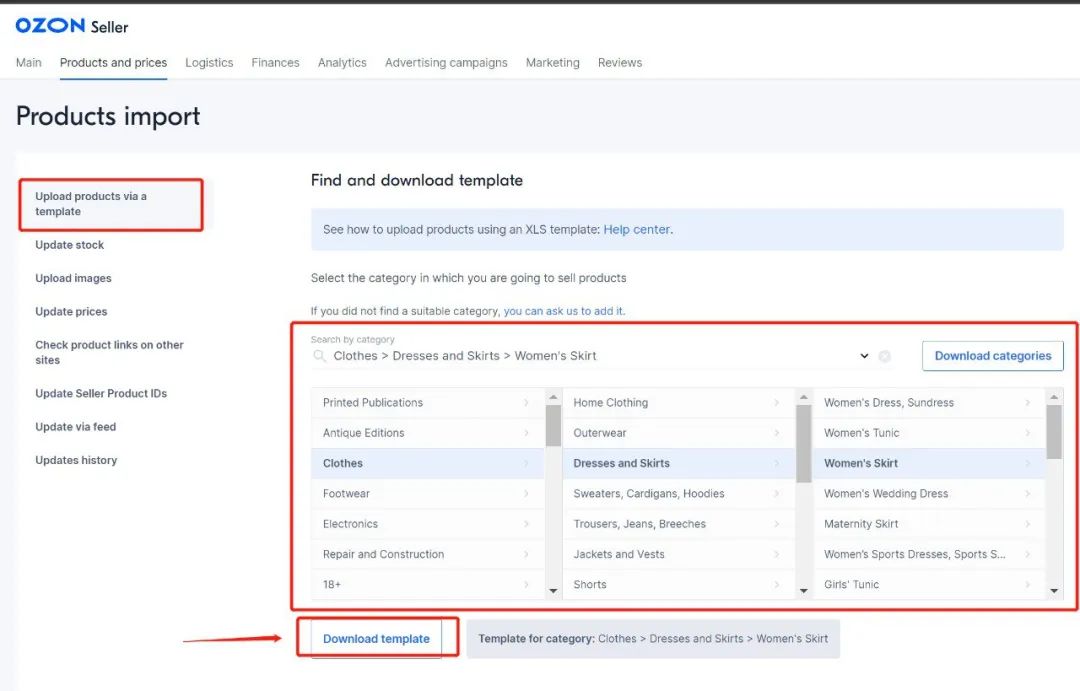The image size is (1080, 691).
Task: Click the arrow beside Dresses and Skirts
Action: point(776,463)
